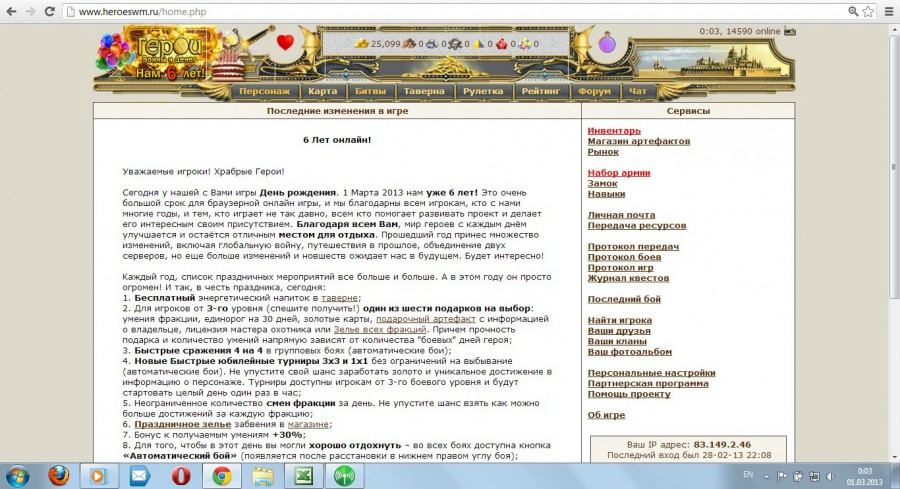900x489 pixels.
Task: Open Магазин артефактов link
Action: [x=638, y=141]
